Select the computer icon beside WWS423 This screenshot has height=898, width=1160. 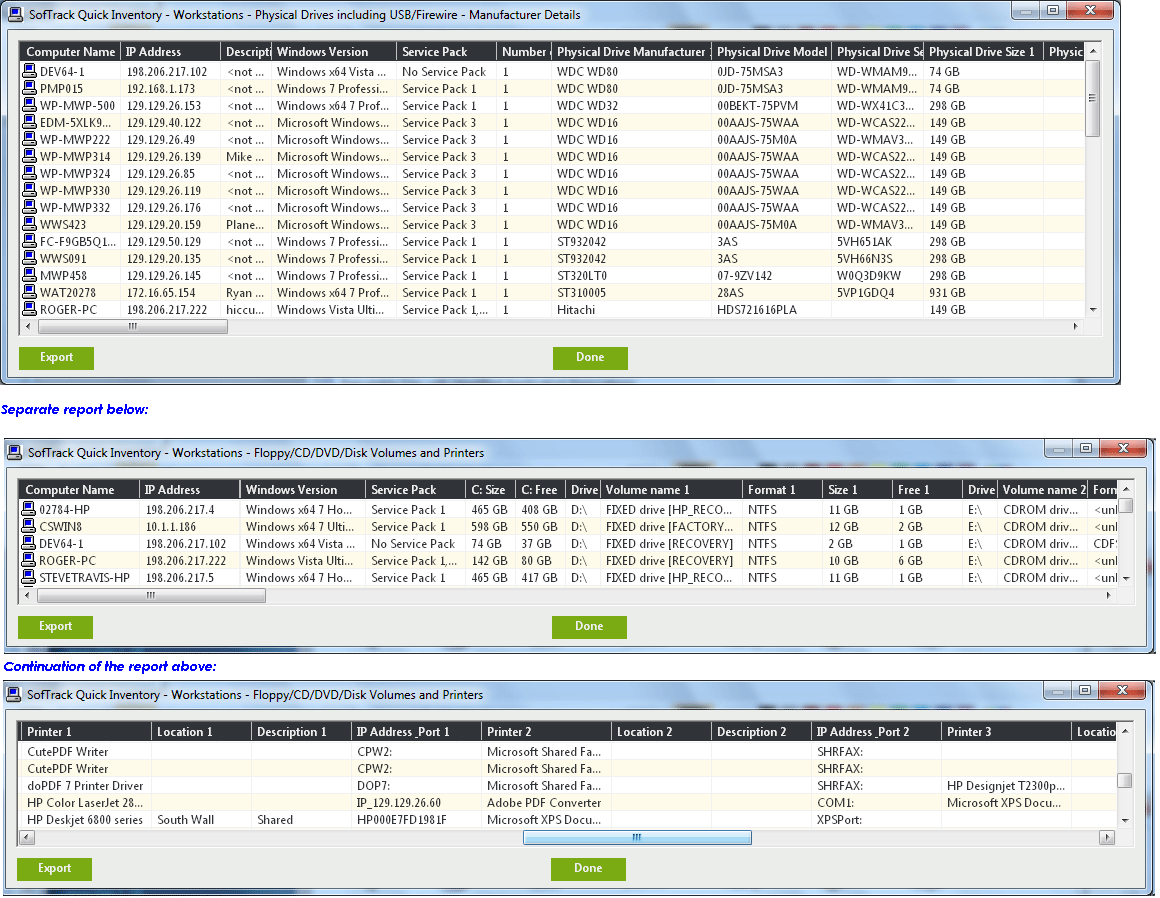31,225
